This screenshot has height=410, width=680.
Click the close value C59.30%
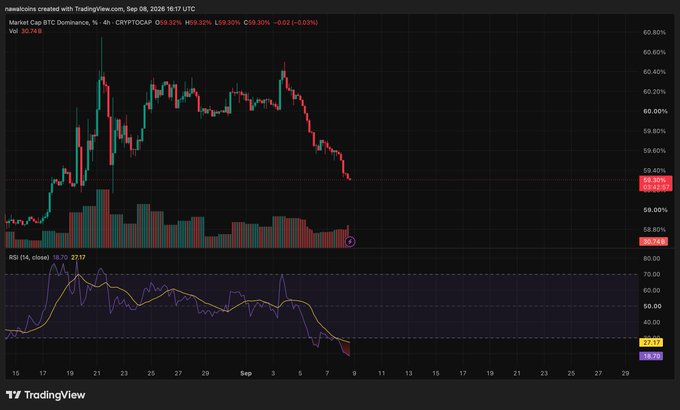click(x=257, y=23)
